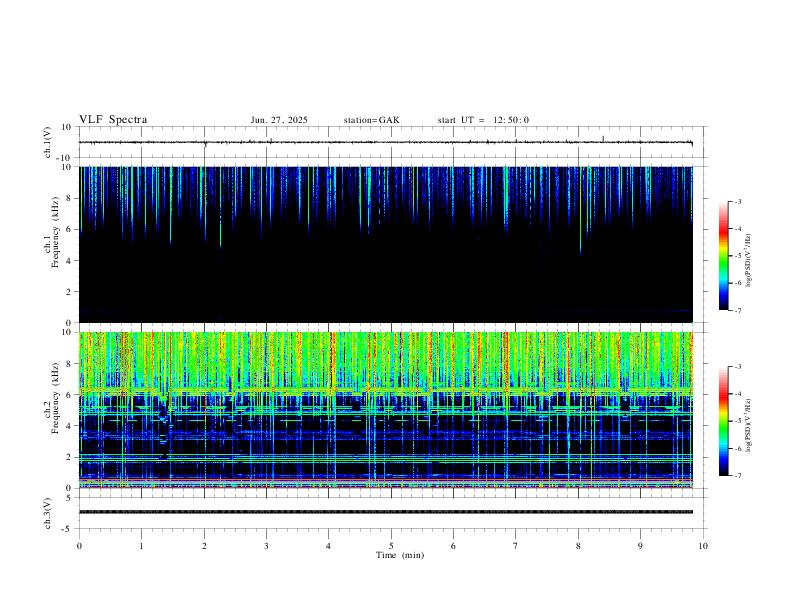Select the "Time (min)" axis title
Screen dimensions: 792x612
(400, 555)
